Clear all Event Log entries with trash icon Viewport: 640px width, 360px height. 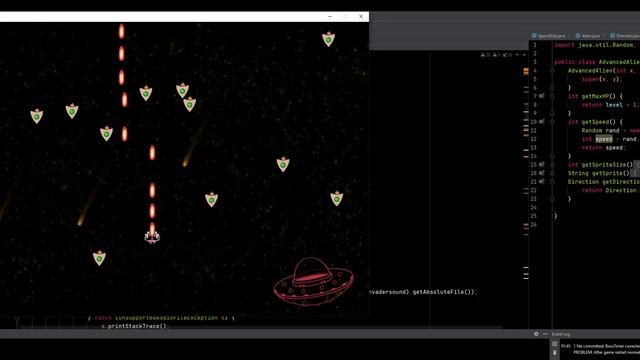coord(554,352)
